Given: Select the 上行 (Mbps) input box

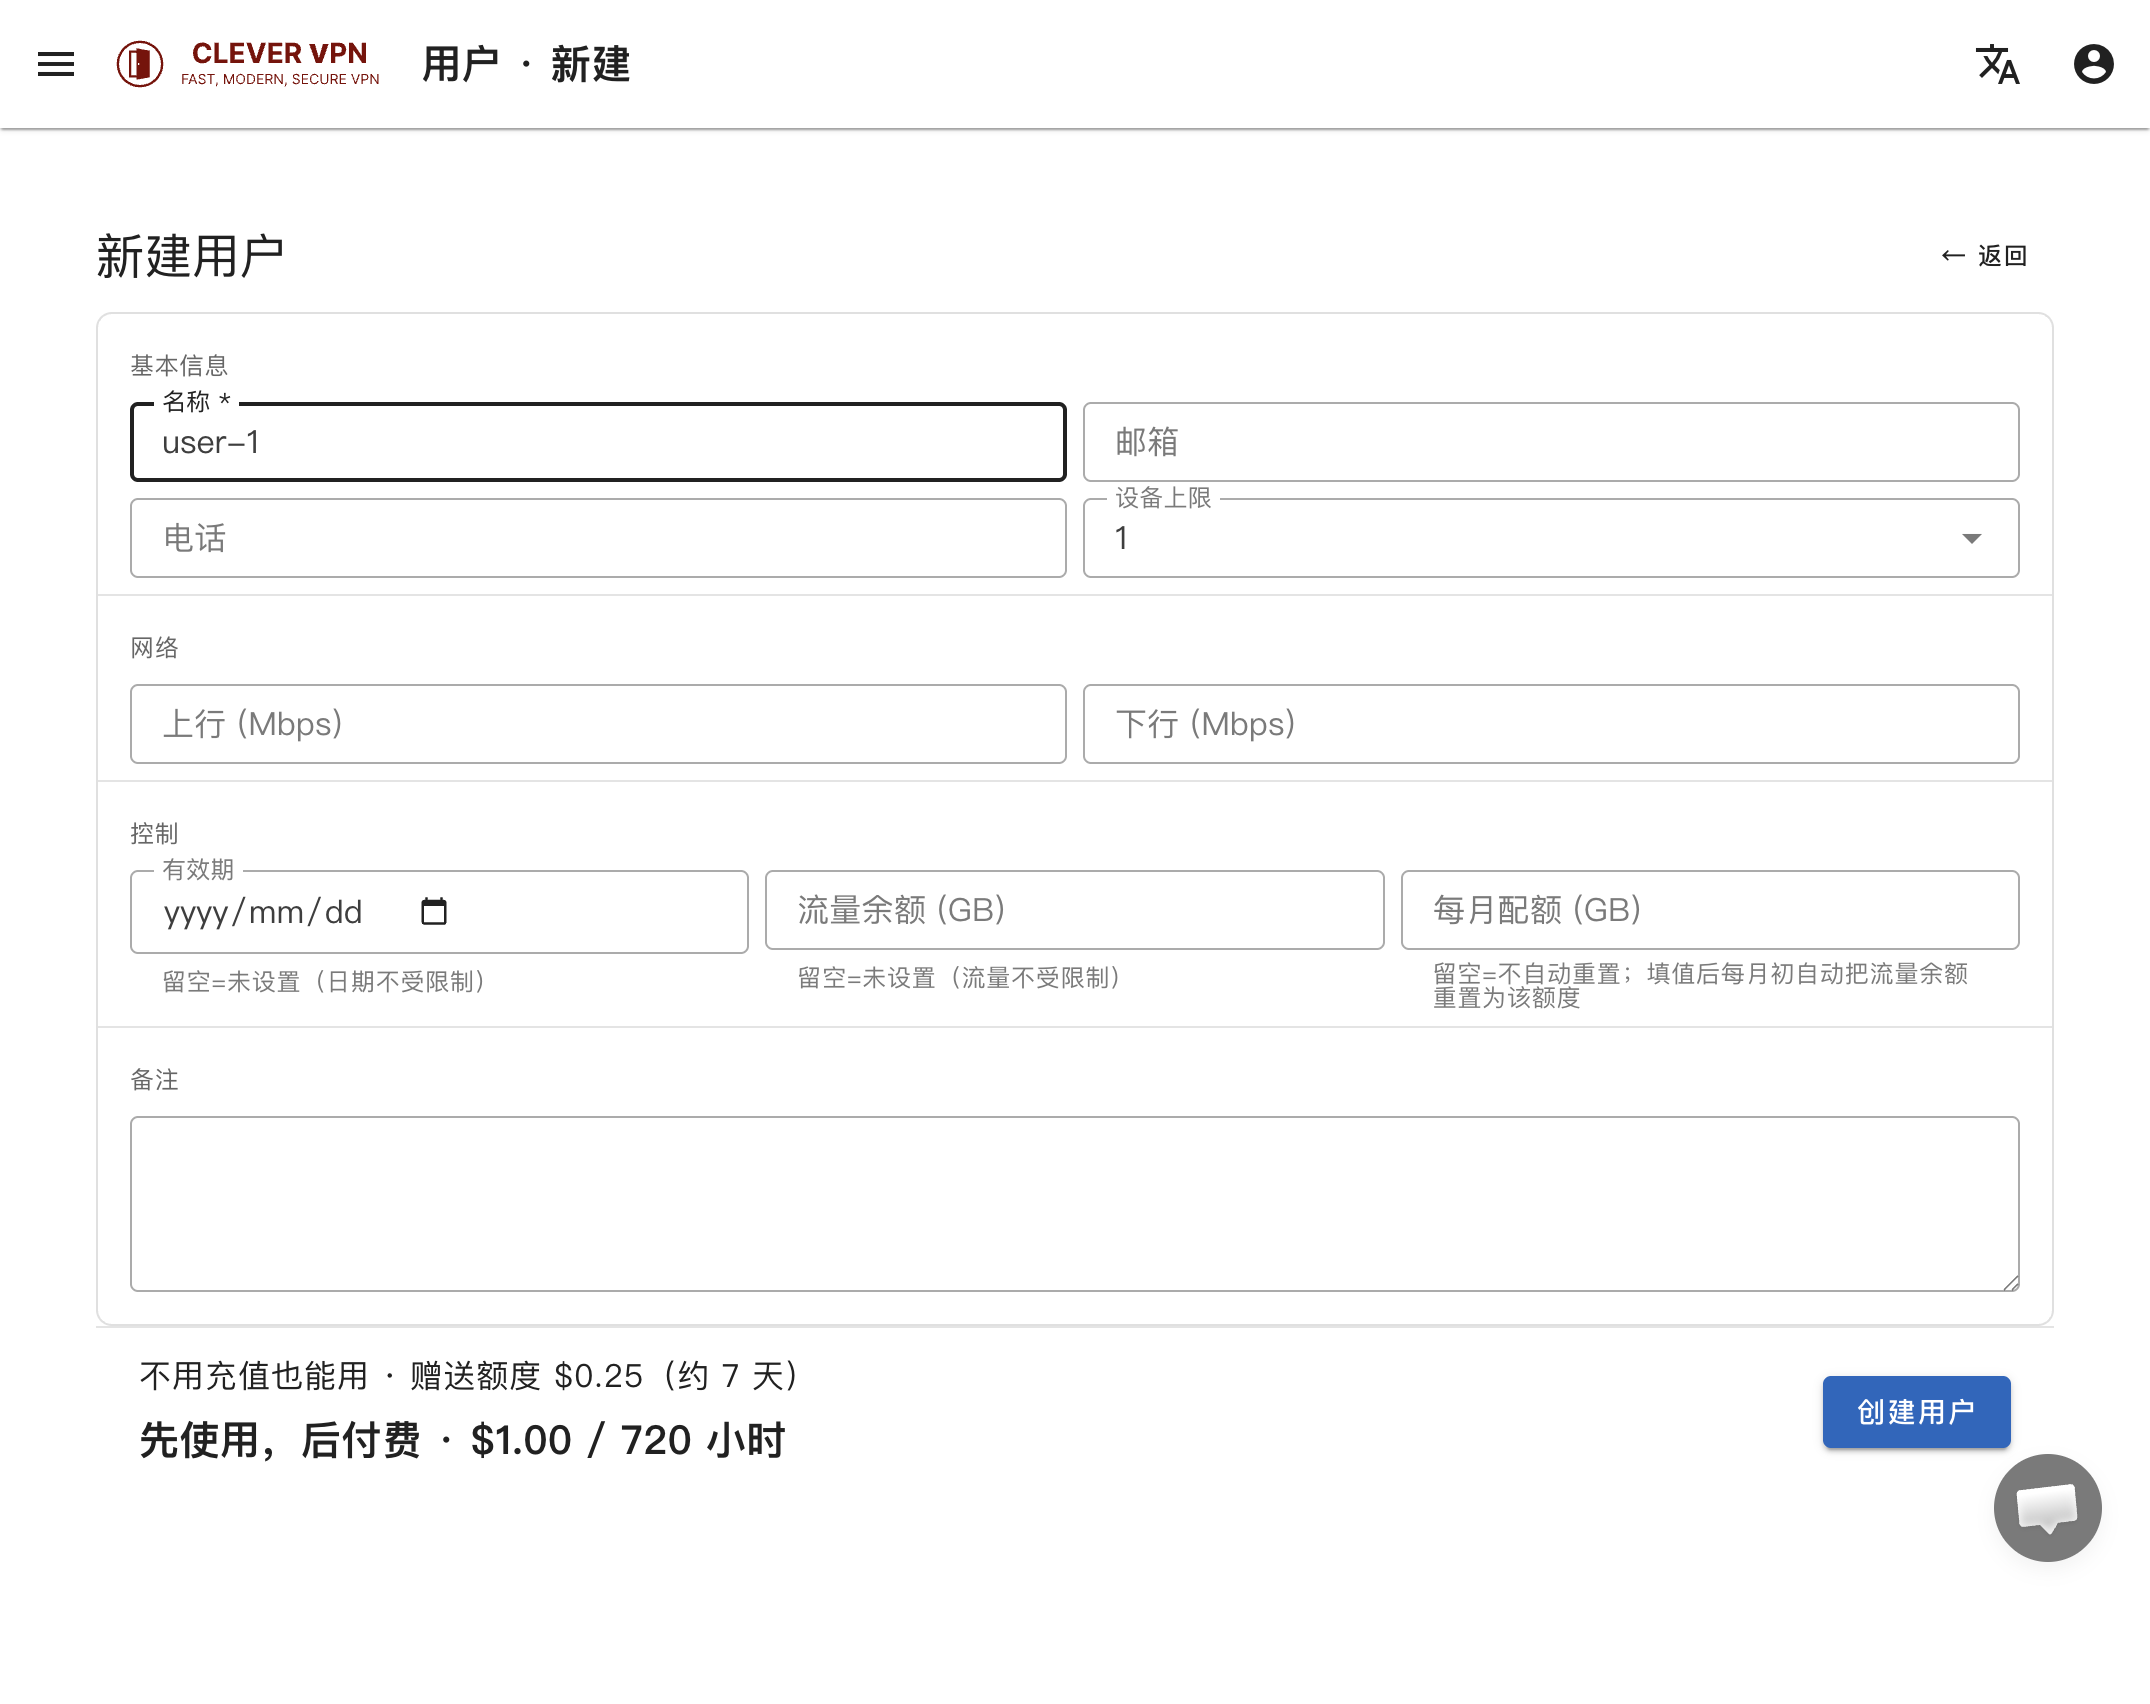Looking at the screenshot, I should click(x=598, y=724).
